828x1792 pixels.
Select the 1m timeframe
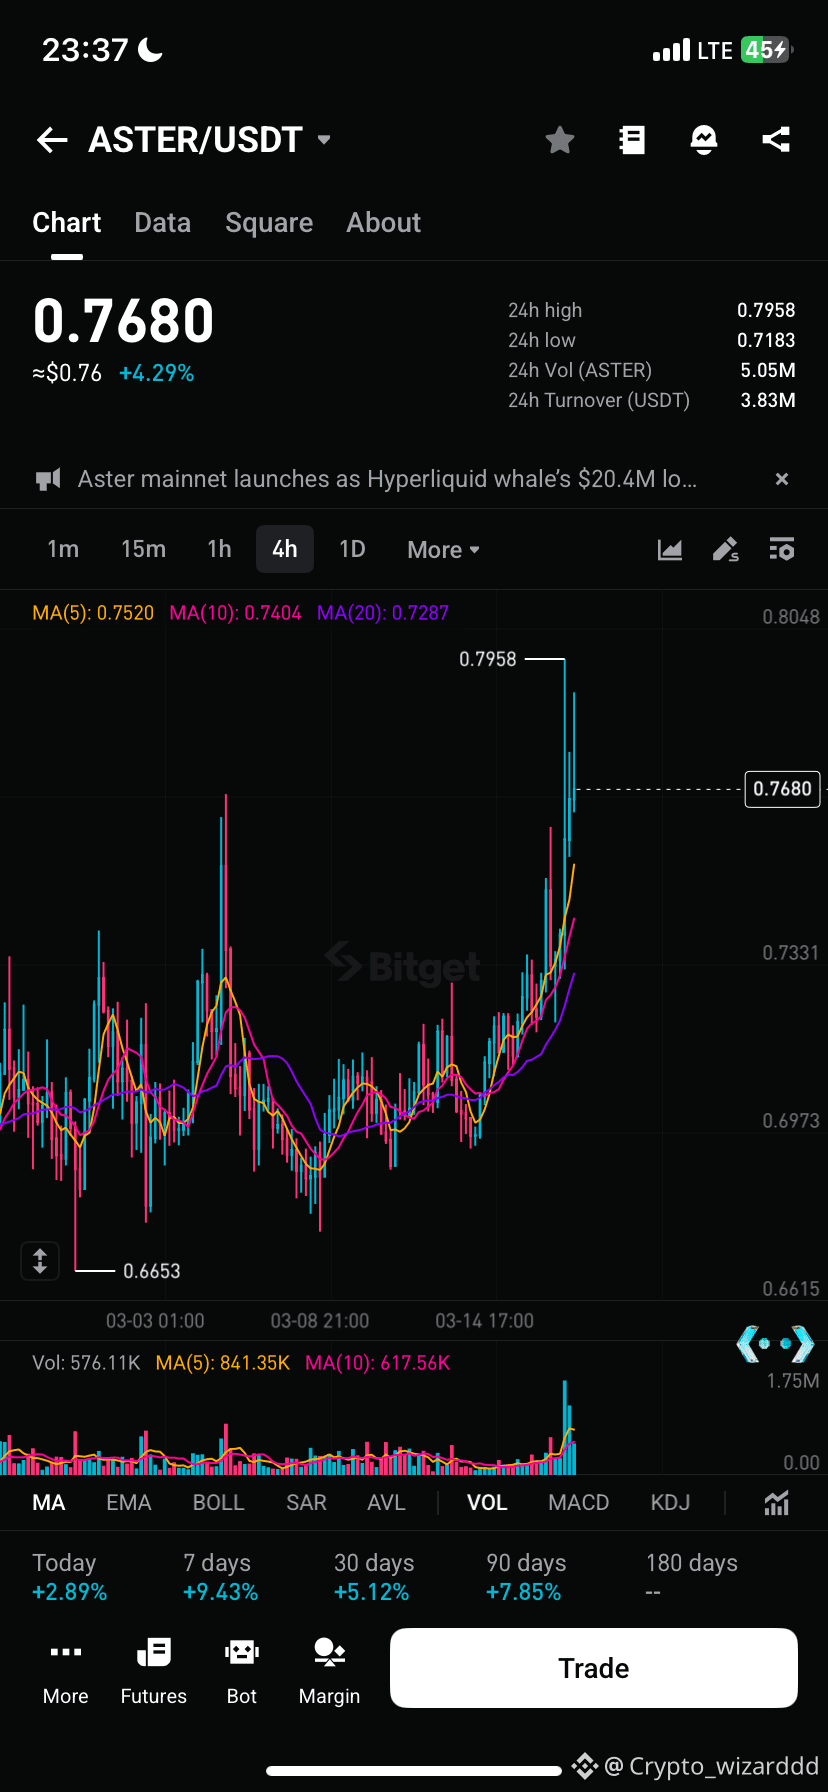(63, 549)
